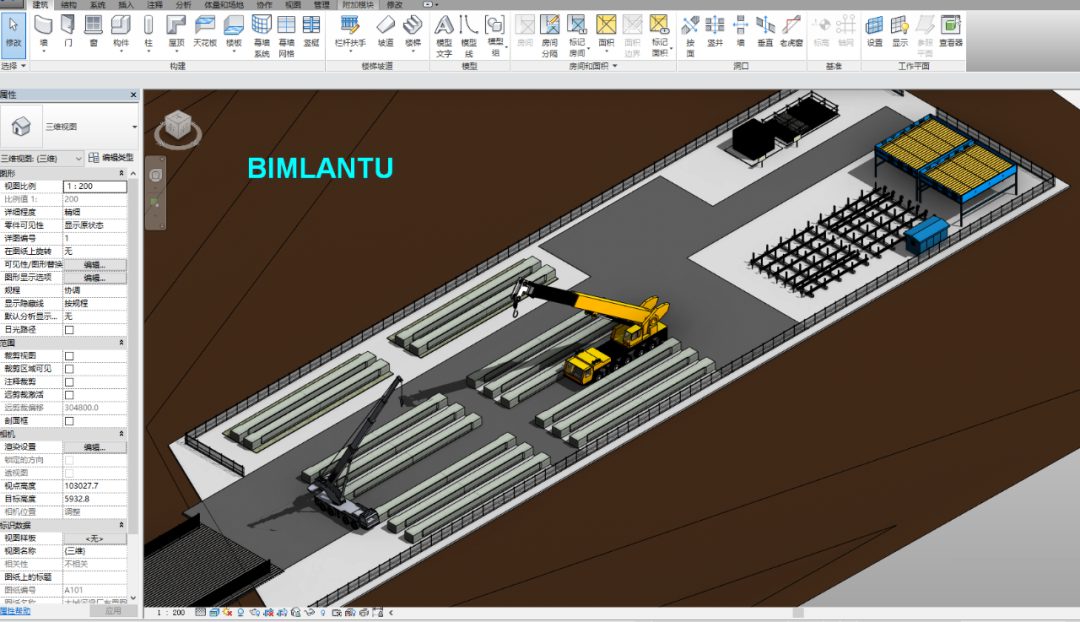Image resolution: width=1080 pixels, height=622 pixels.
Task: Open the Add-Ins (附加模块) ribbon tab
Action: click(x=358, y=5)
